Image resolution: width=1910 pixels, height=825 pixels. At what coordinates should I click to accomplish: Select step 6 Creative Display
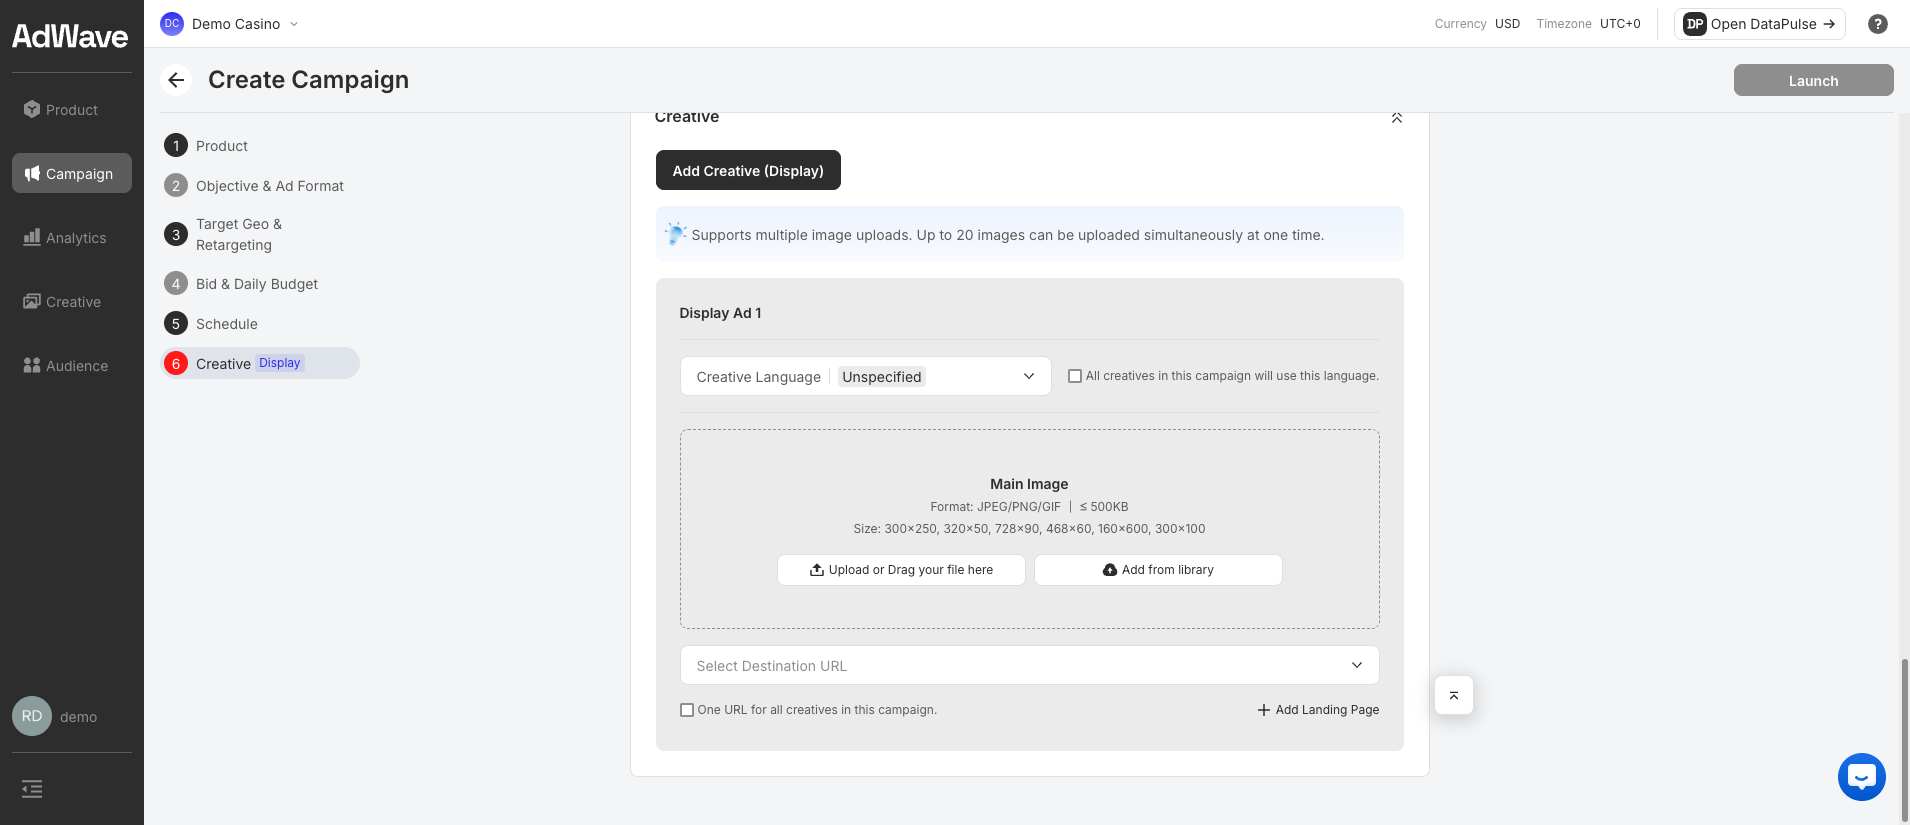tap(260, 363)
